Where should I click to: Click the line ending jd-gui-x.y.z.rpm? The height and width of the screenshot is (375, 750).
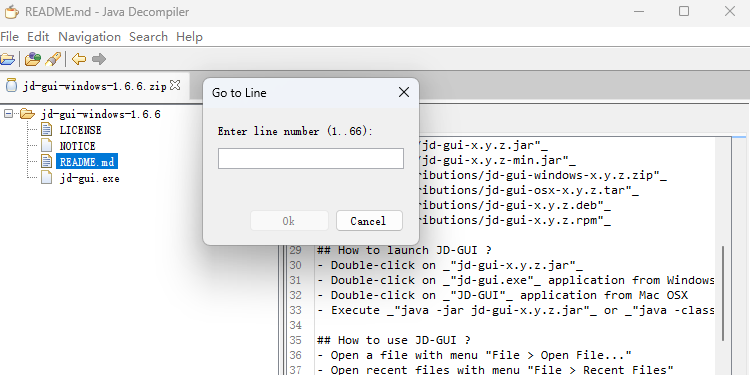click(515, 221)
